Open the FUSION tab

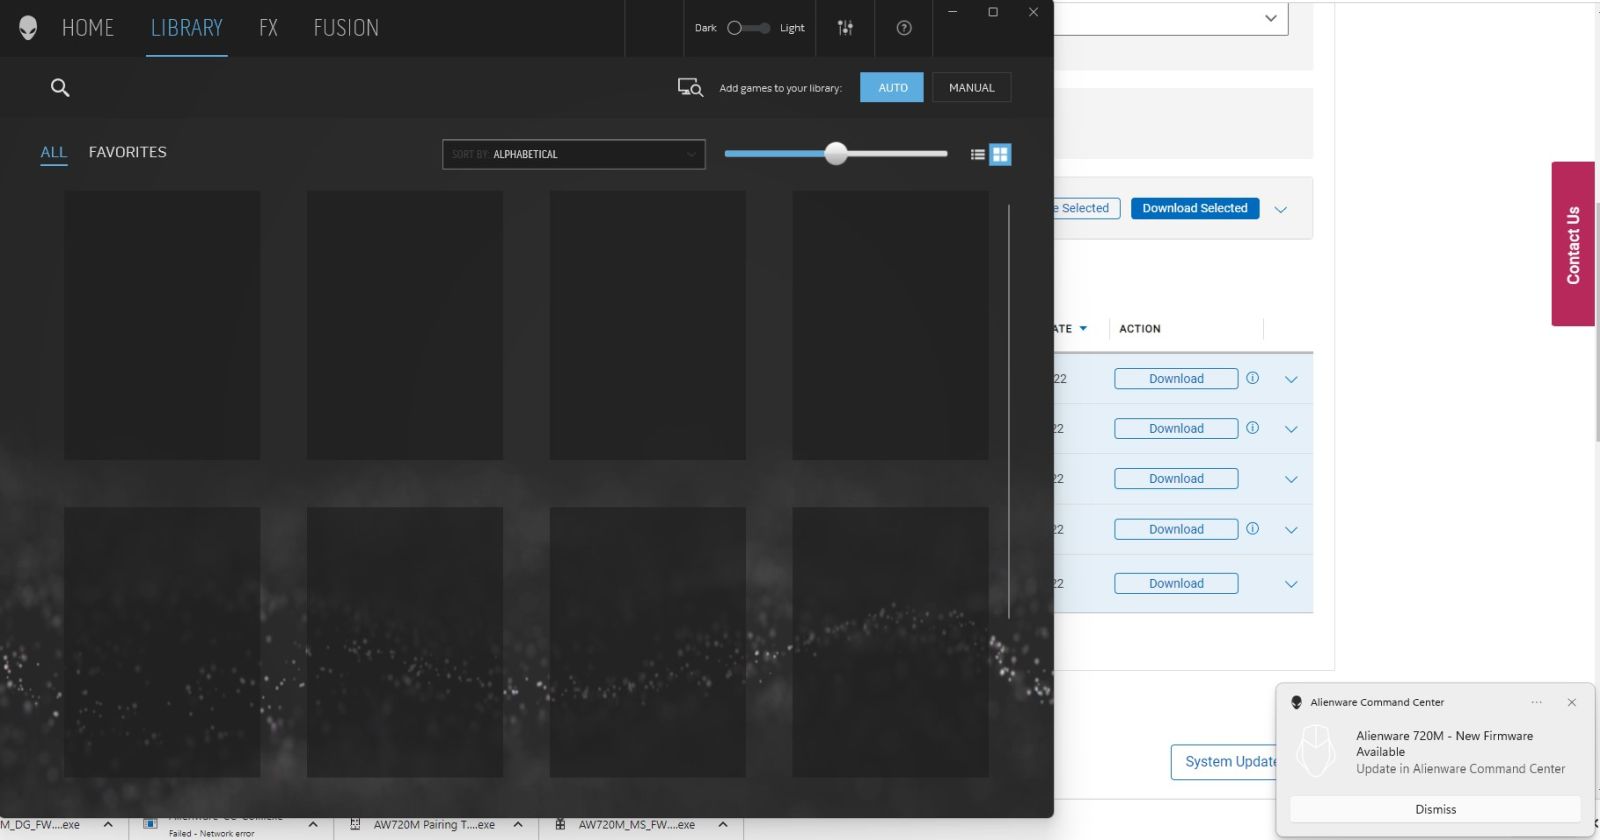click(x=346, y=28)
